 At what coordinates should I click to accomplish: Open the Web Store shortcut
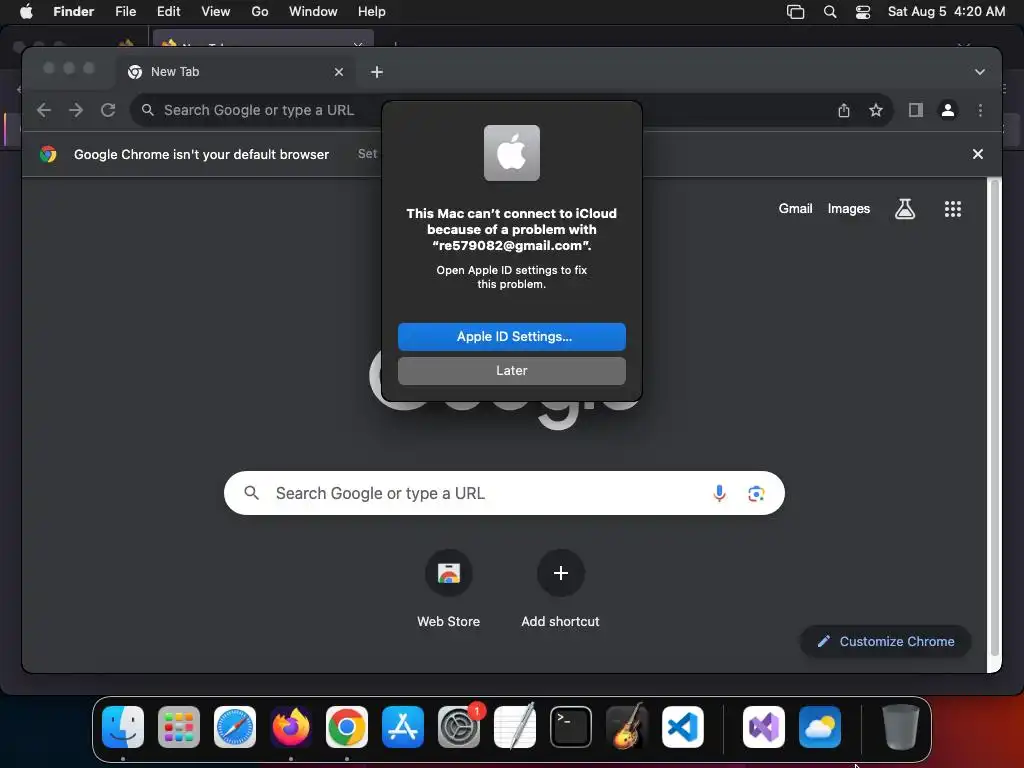coord(449,590)
